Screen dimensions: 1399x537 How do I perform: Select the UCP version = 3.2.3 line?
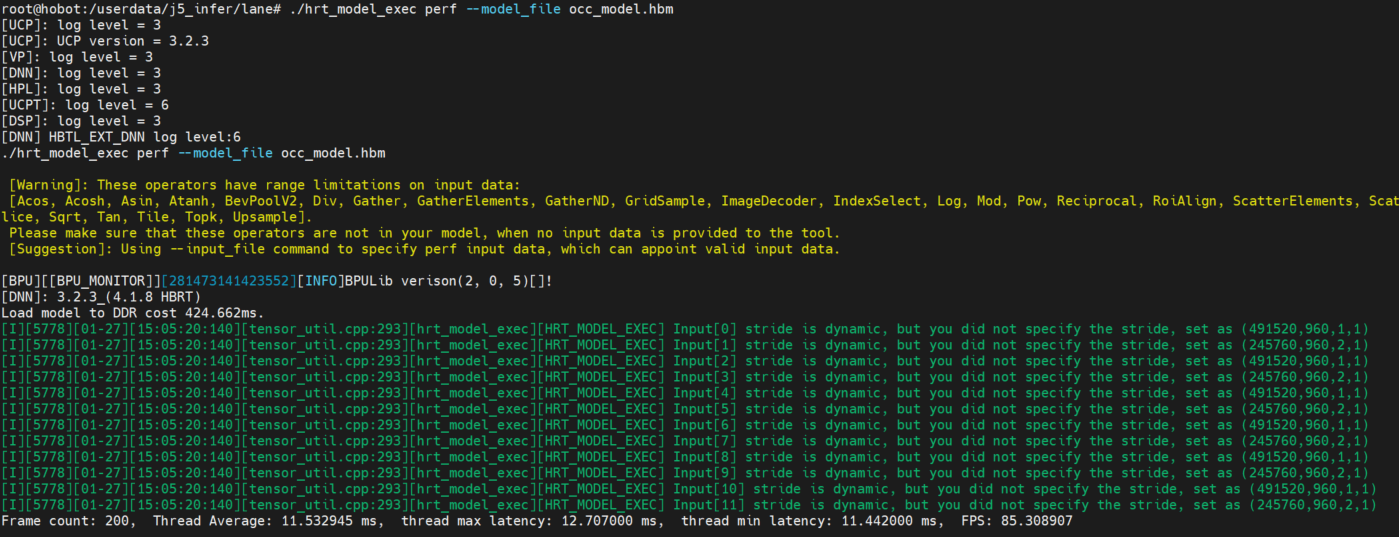[x=105, y=40]
